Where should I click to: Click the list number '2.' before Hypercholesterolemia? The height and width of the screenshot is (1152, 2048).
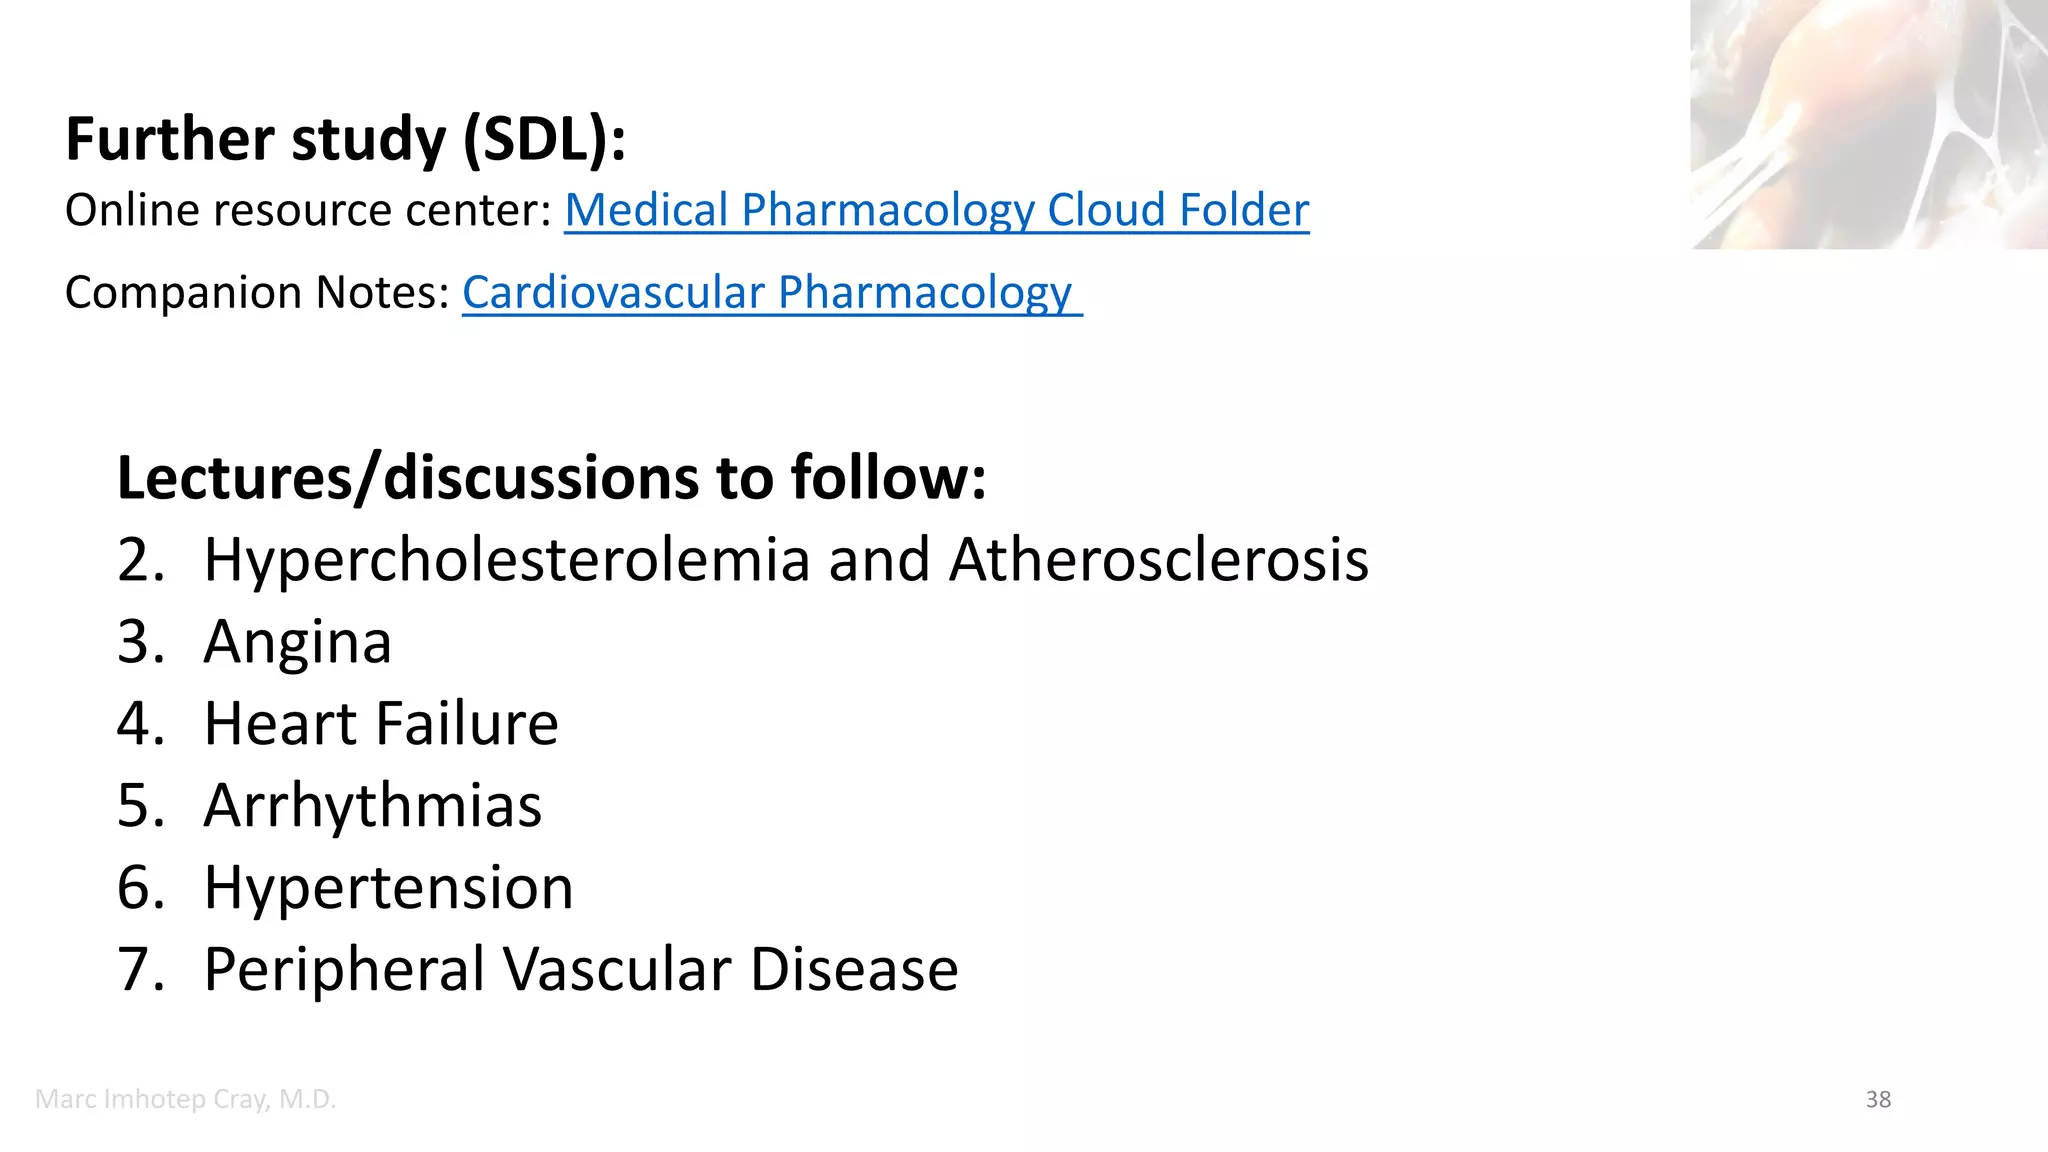tap(140, 560)
